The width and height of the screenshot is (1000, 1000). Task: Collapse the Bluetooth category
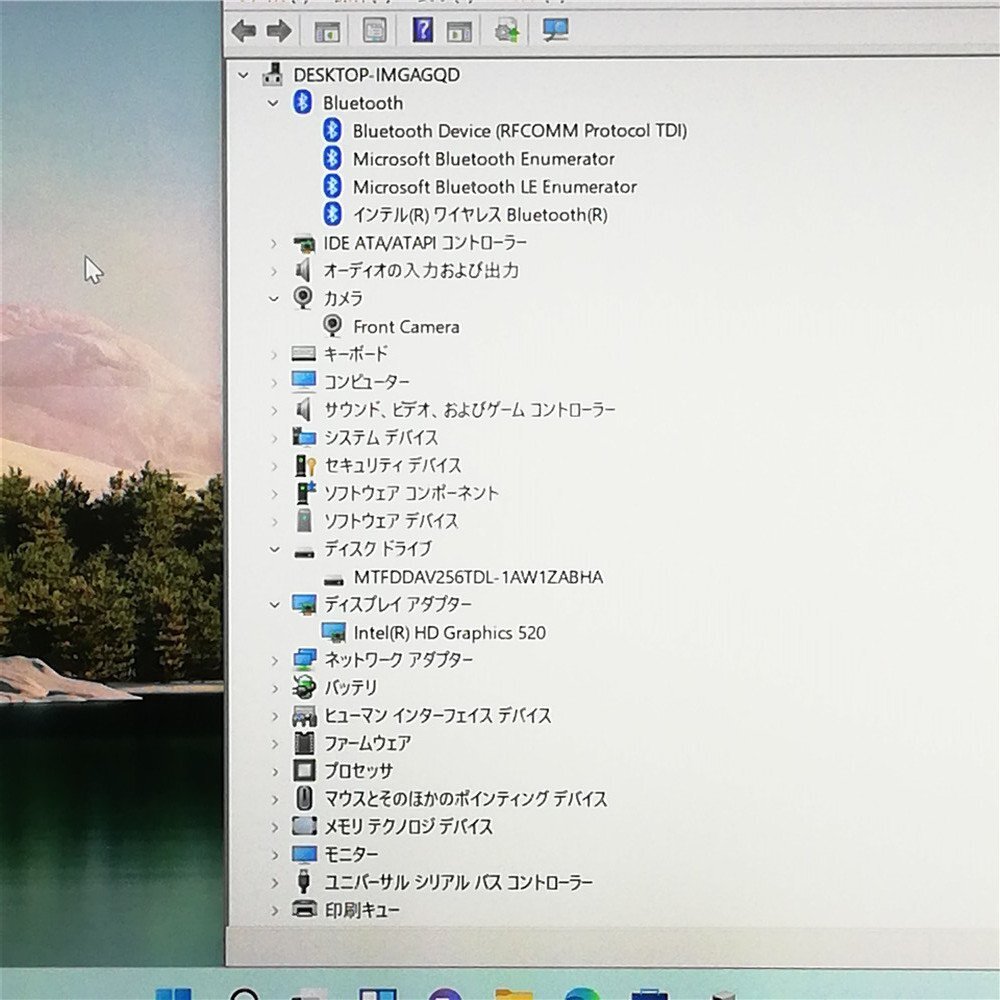click(x=274, y=103)
